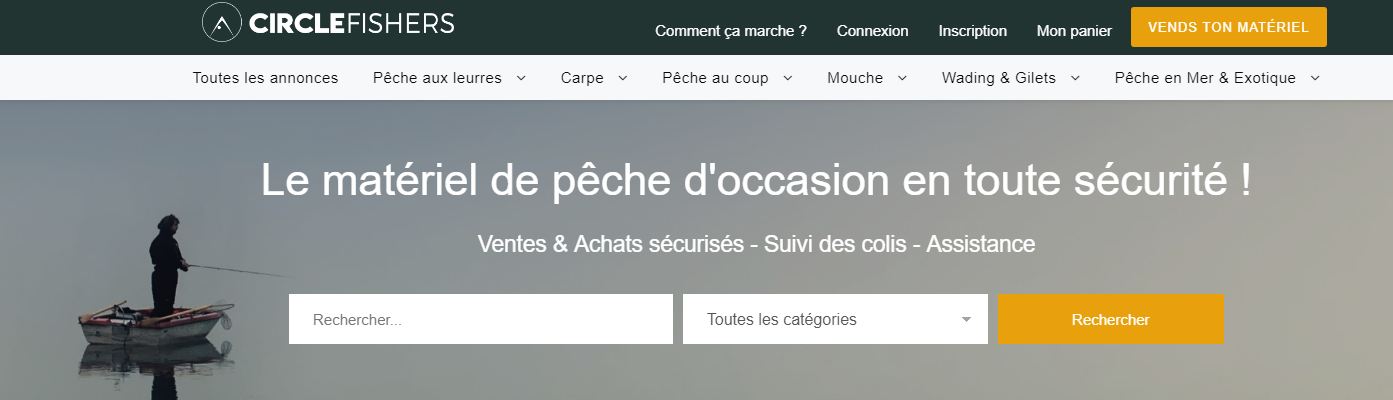The height and width of the screenshot is (400, 1393).
Task: Click the VENDS TON MATÉRIEL button
Action: pyautogui.click(x=1229, y=27)
